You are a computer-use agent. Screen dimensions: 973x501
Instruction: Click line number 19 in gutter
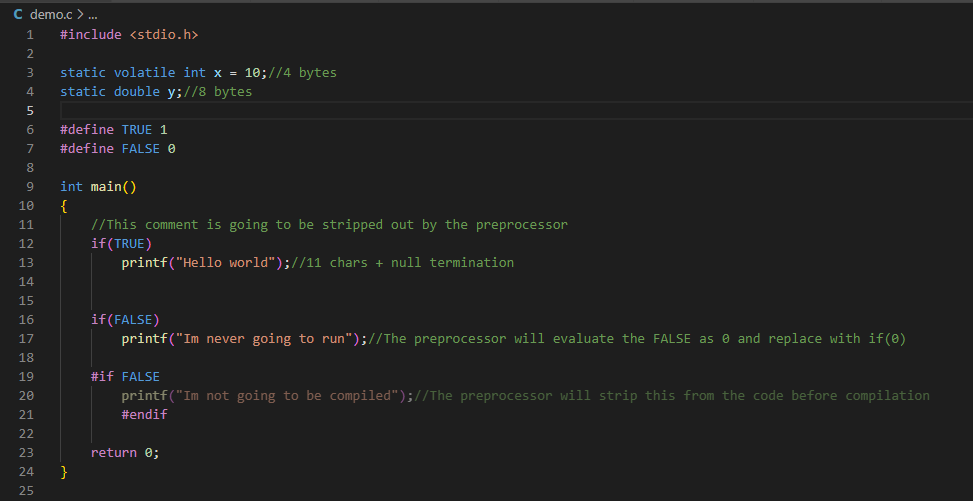(x=26, y=376)
